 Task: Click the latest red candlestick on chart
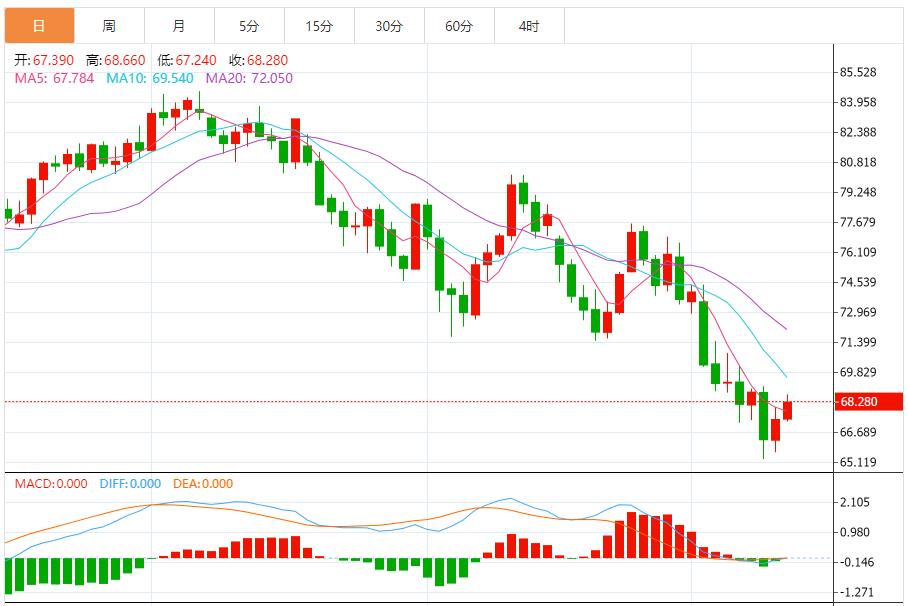click(x=788, y=410)
